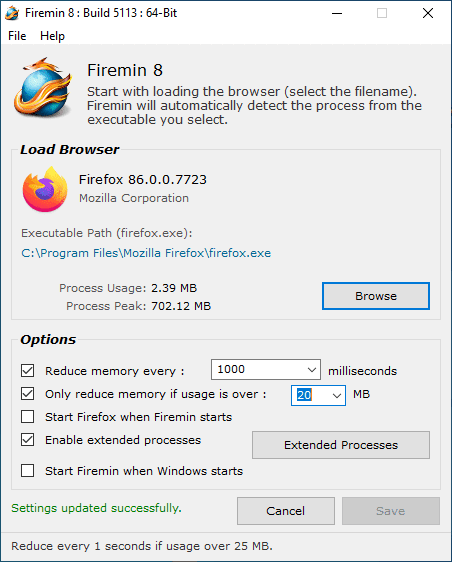The image size is (452, 562).
Task: Expand the milliseconds interval dropdown
Action: tap(312, 370)
